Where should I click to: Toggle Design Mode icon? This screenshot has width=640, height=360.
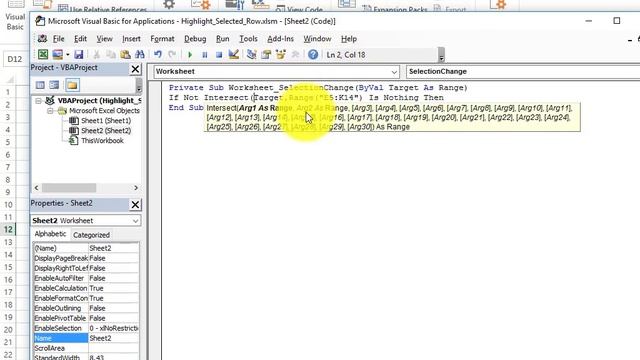point(233,54)
